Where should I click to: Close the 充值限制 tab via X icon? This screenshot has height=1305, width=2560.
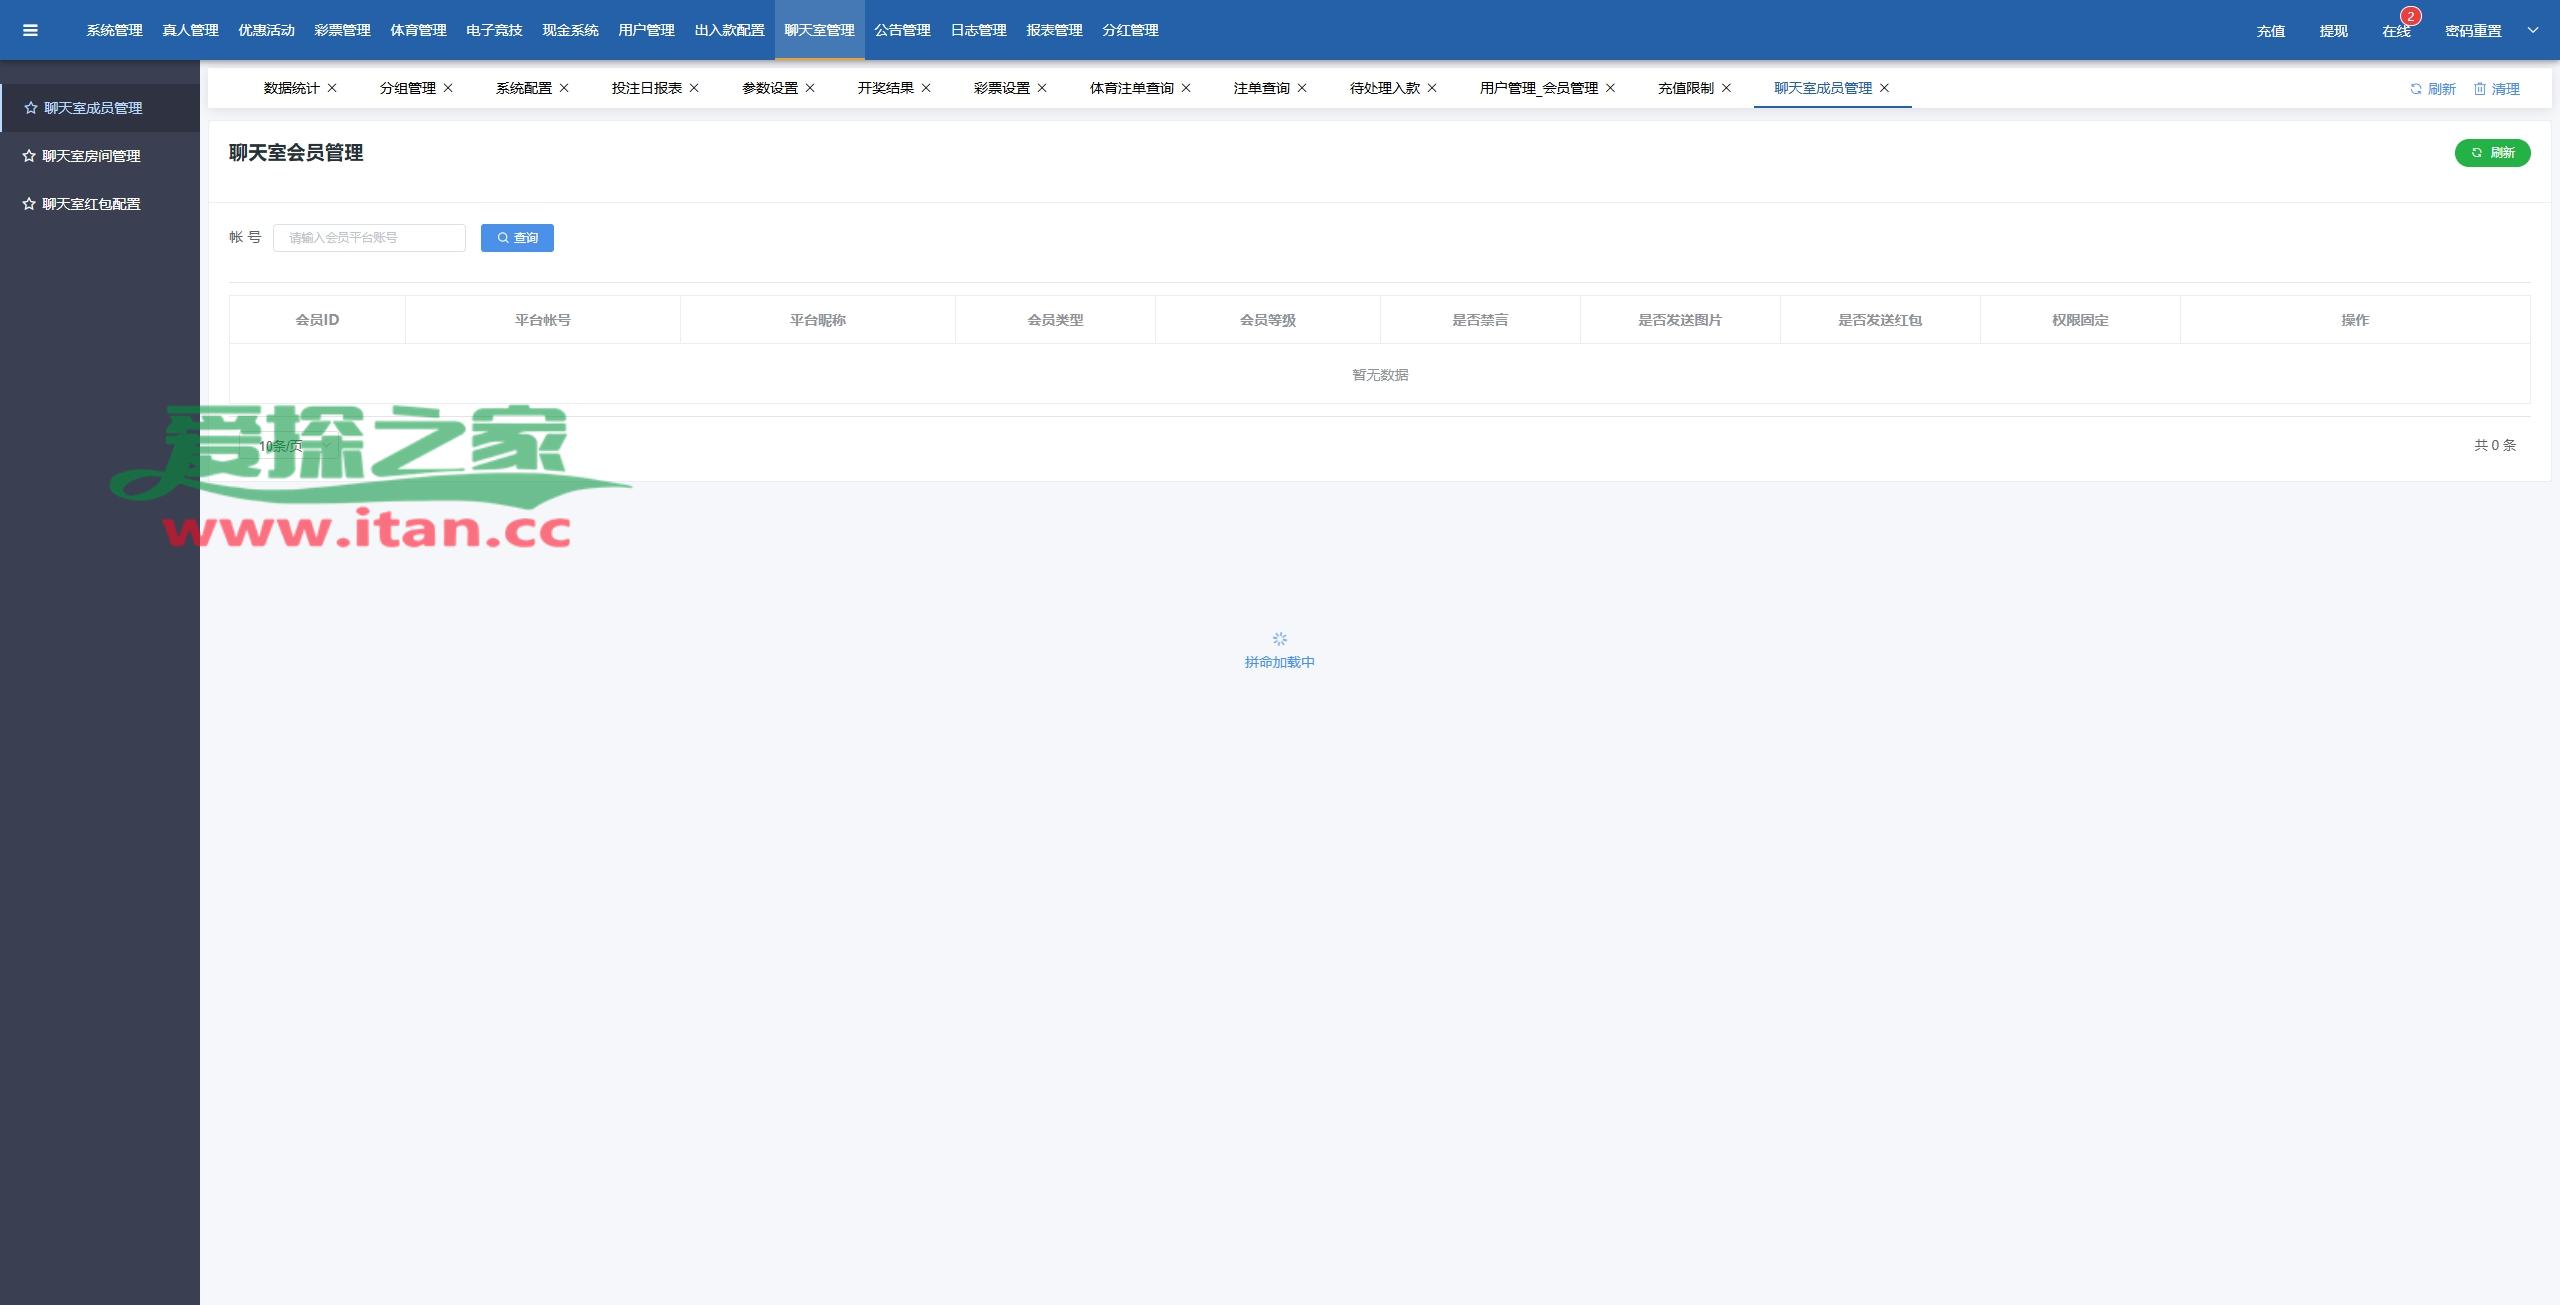(1726, 88)
